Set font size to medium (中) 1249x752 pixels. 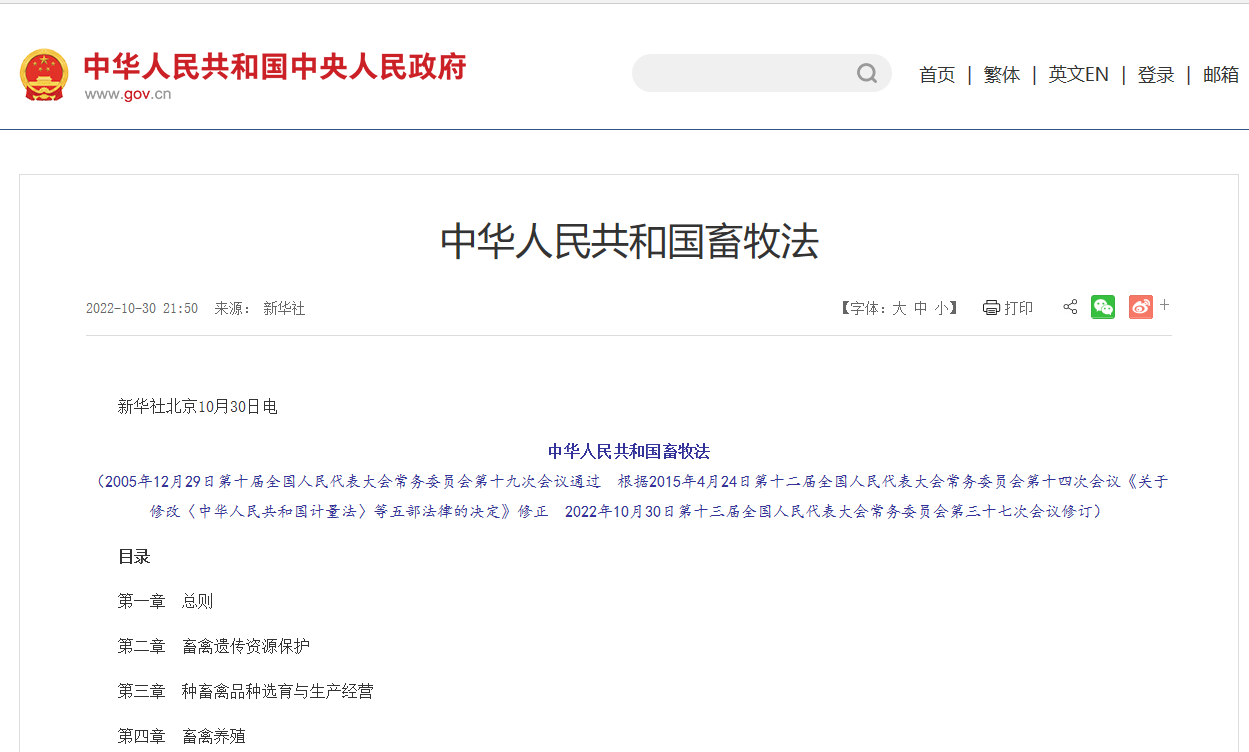pos(921,309)
